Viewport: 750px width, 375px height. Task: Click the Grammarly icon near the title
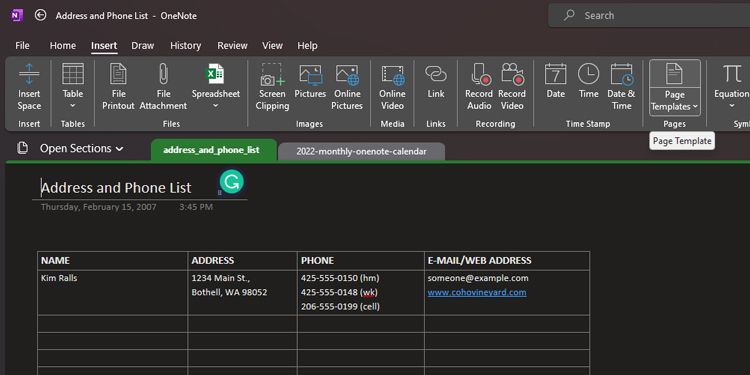[232, 182]
